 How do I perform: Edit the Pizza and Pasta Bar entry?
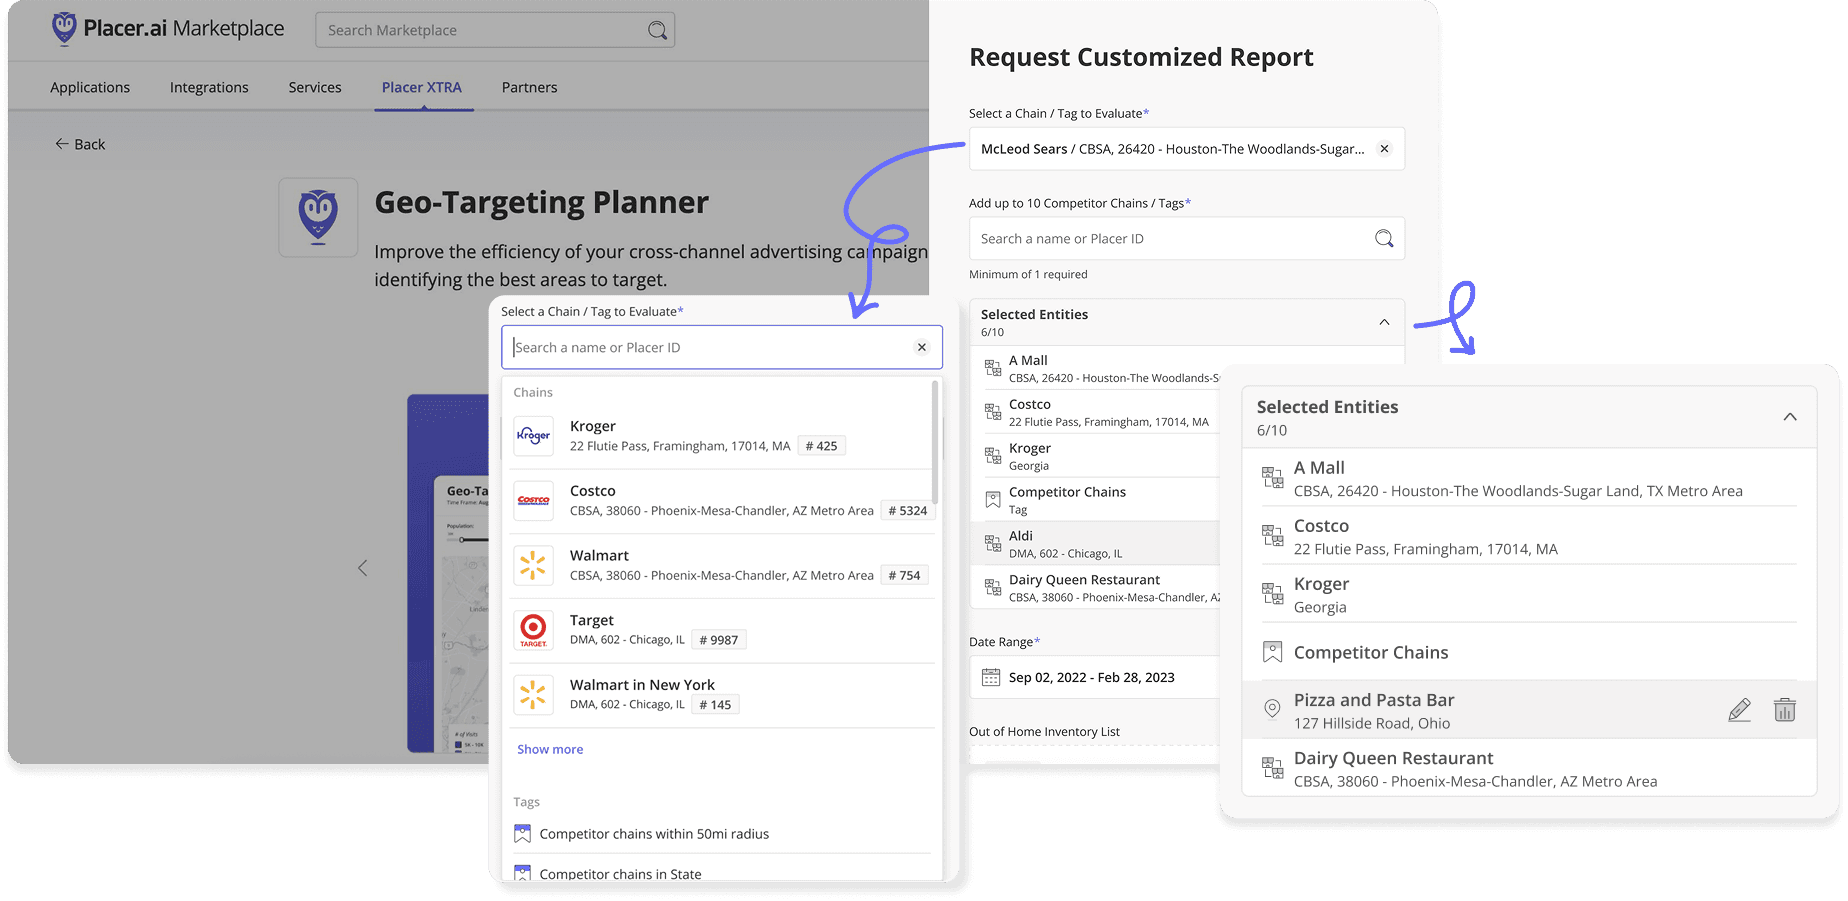pyautogui.click(x=1740, y=710)
